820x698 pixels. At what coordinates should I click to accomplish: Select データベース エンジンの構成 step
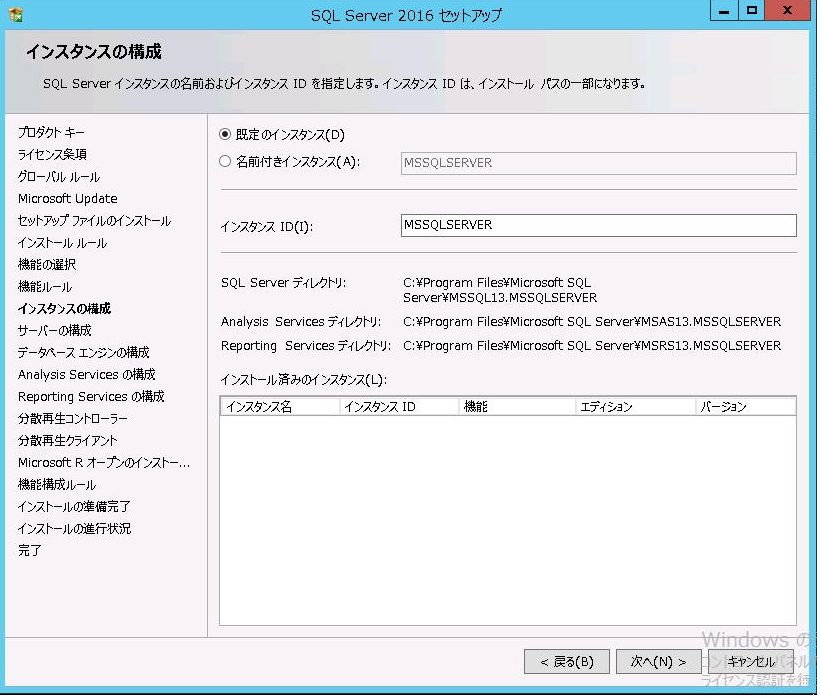click(x=83, y=352)
